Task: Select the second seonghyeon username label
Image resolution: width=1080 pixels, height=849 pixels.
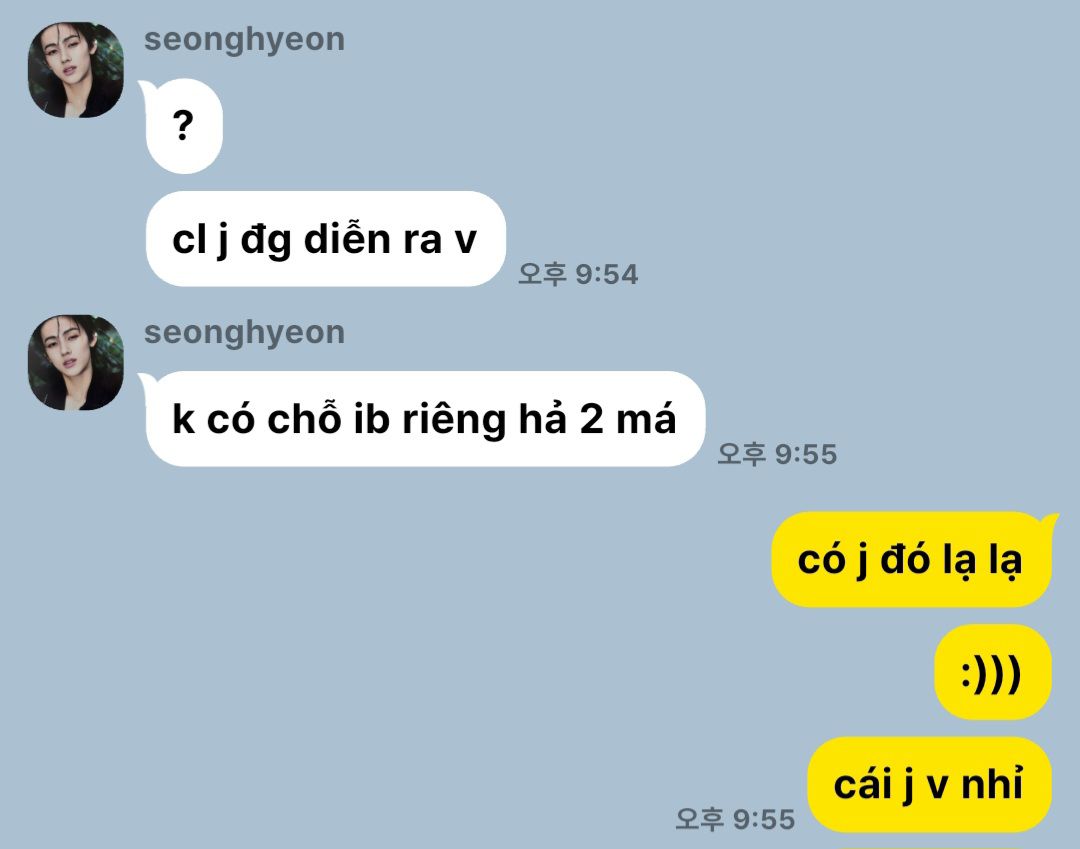Action: (x=244, y=333)
